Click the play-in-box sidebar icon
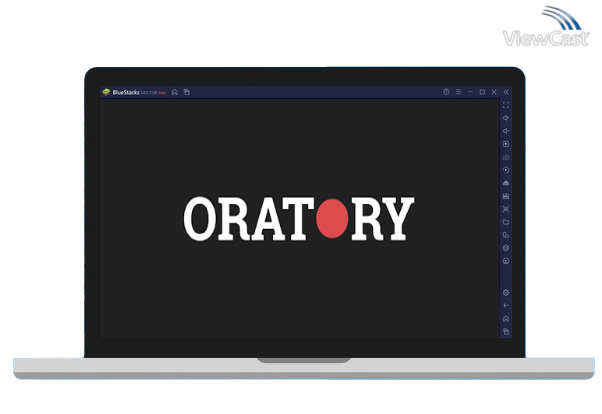The image size is (602, 414). (x=506, y=144)
